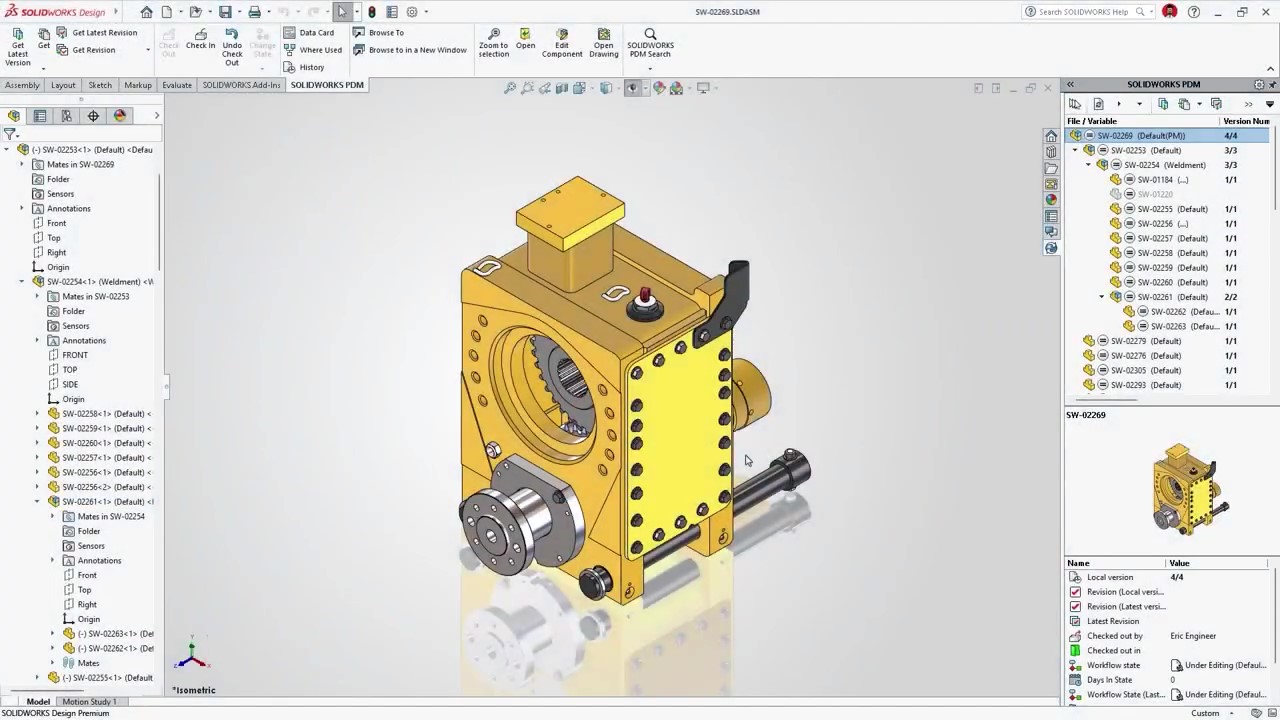This screenshot has height=720, width=1280.
Task: Open the Motion Study 1 tab
Action: click(x=89, y=701)
